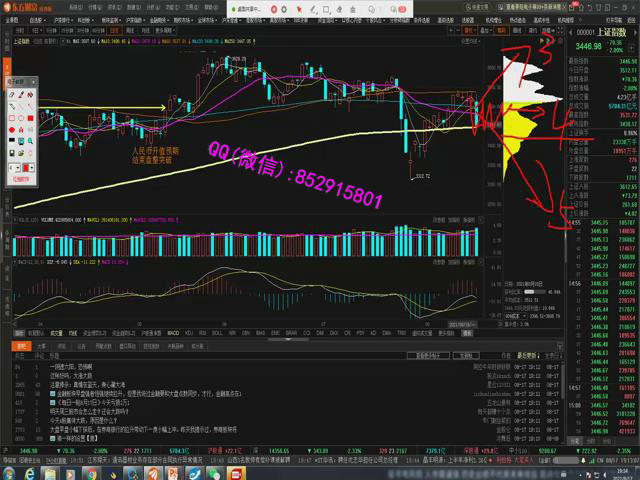Activate the magnifier tool in drawing palette
Screen dimensions: 640x480
click(x=30, y=140)
